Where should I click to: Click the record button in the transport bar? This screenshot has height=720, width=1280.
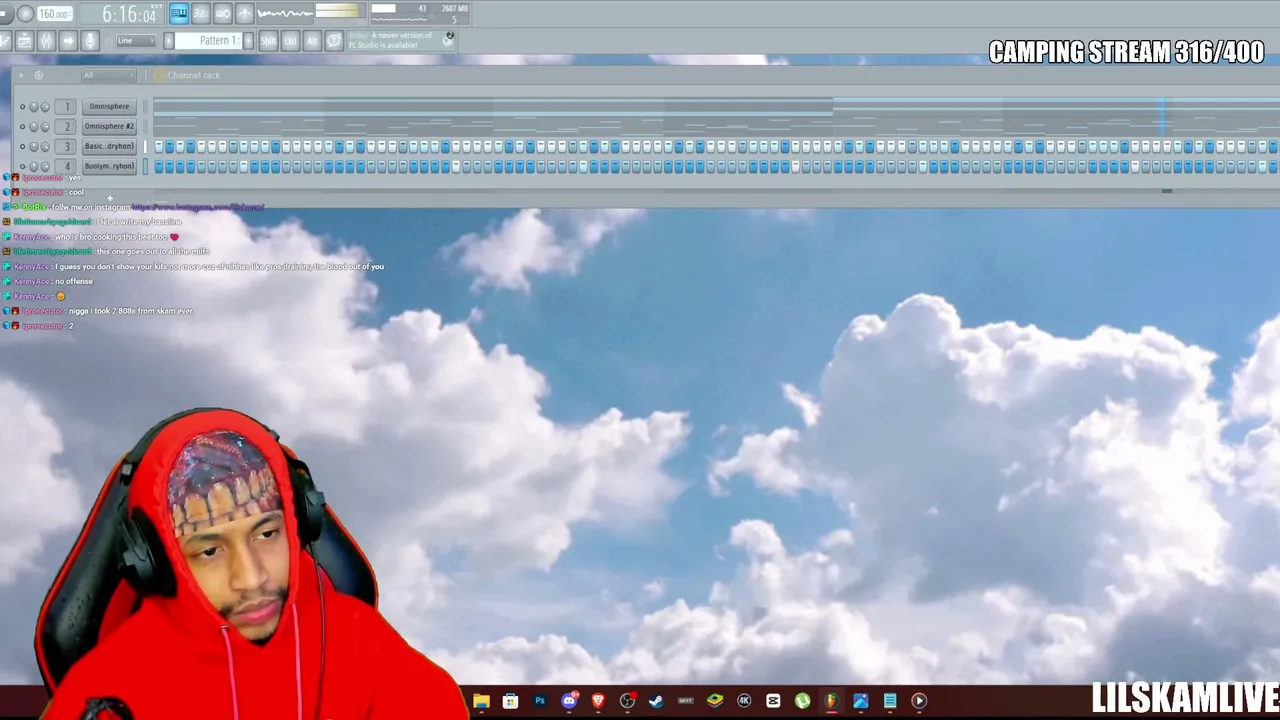point(26,14)
